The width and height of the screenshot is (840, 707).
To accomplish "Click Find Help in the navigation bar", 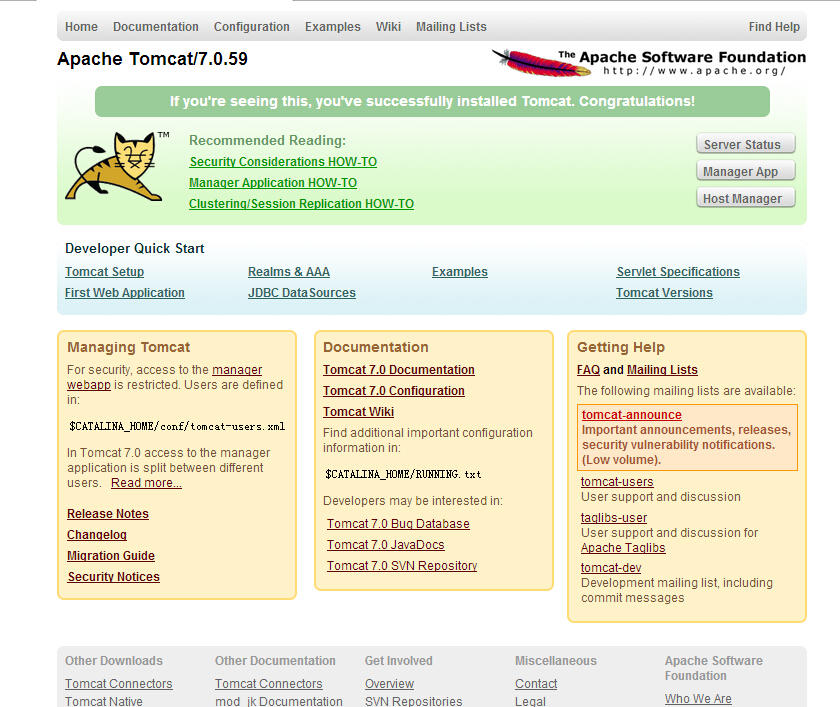I will (774, 27).
